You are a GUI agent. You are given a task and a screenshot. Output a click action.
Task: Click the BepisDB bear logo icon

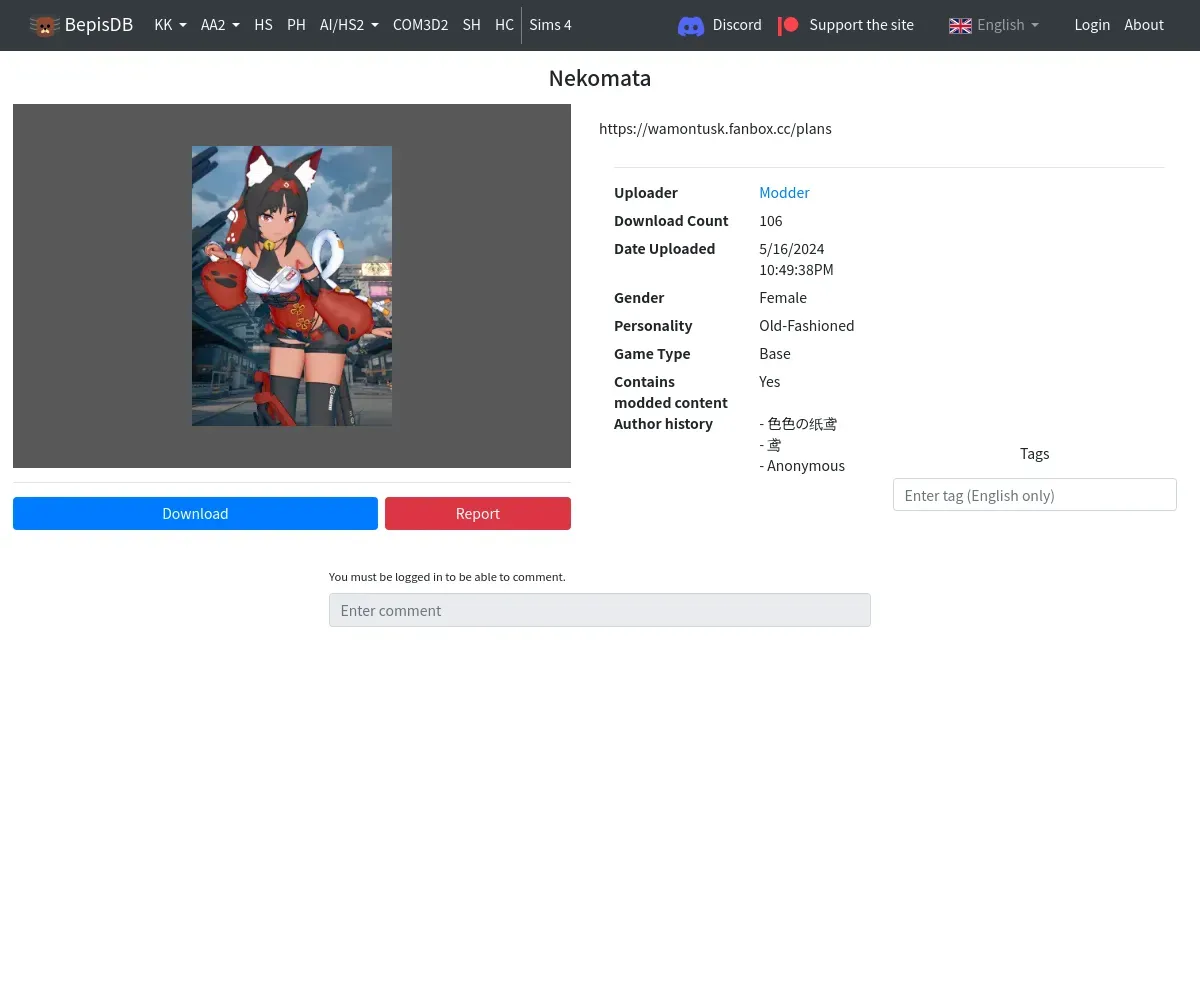pos(44,25)
